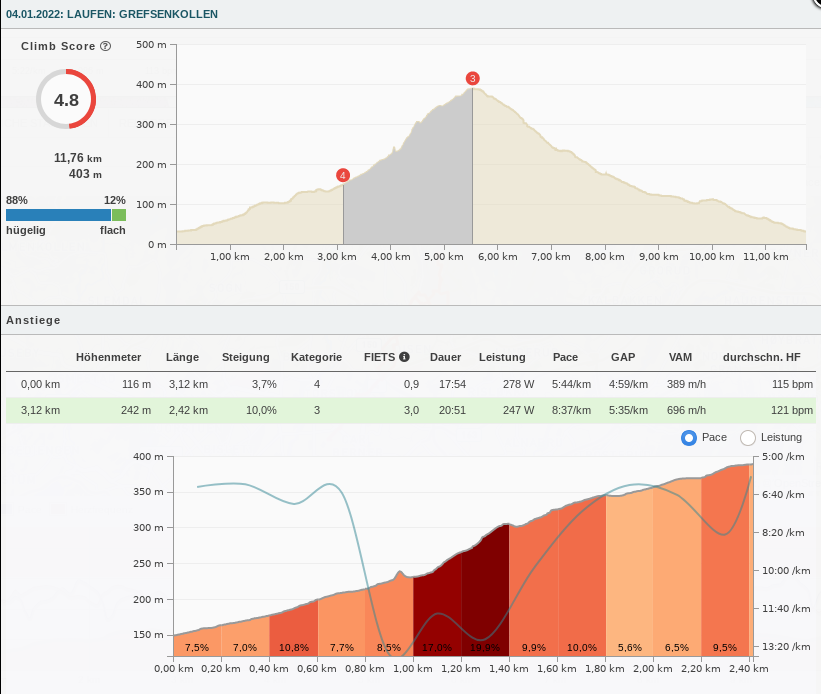The image size is (821, 694).
Task: Click the FIETS info icon
Action: [x=404, y=357]
